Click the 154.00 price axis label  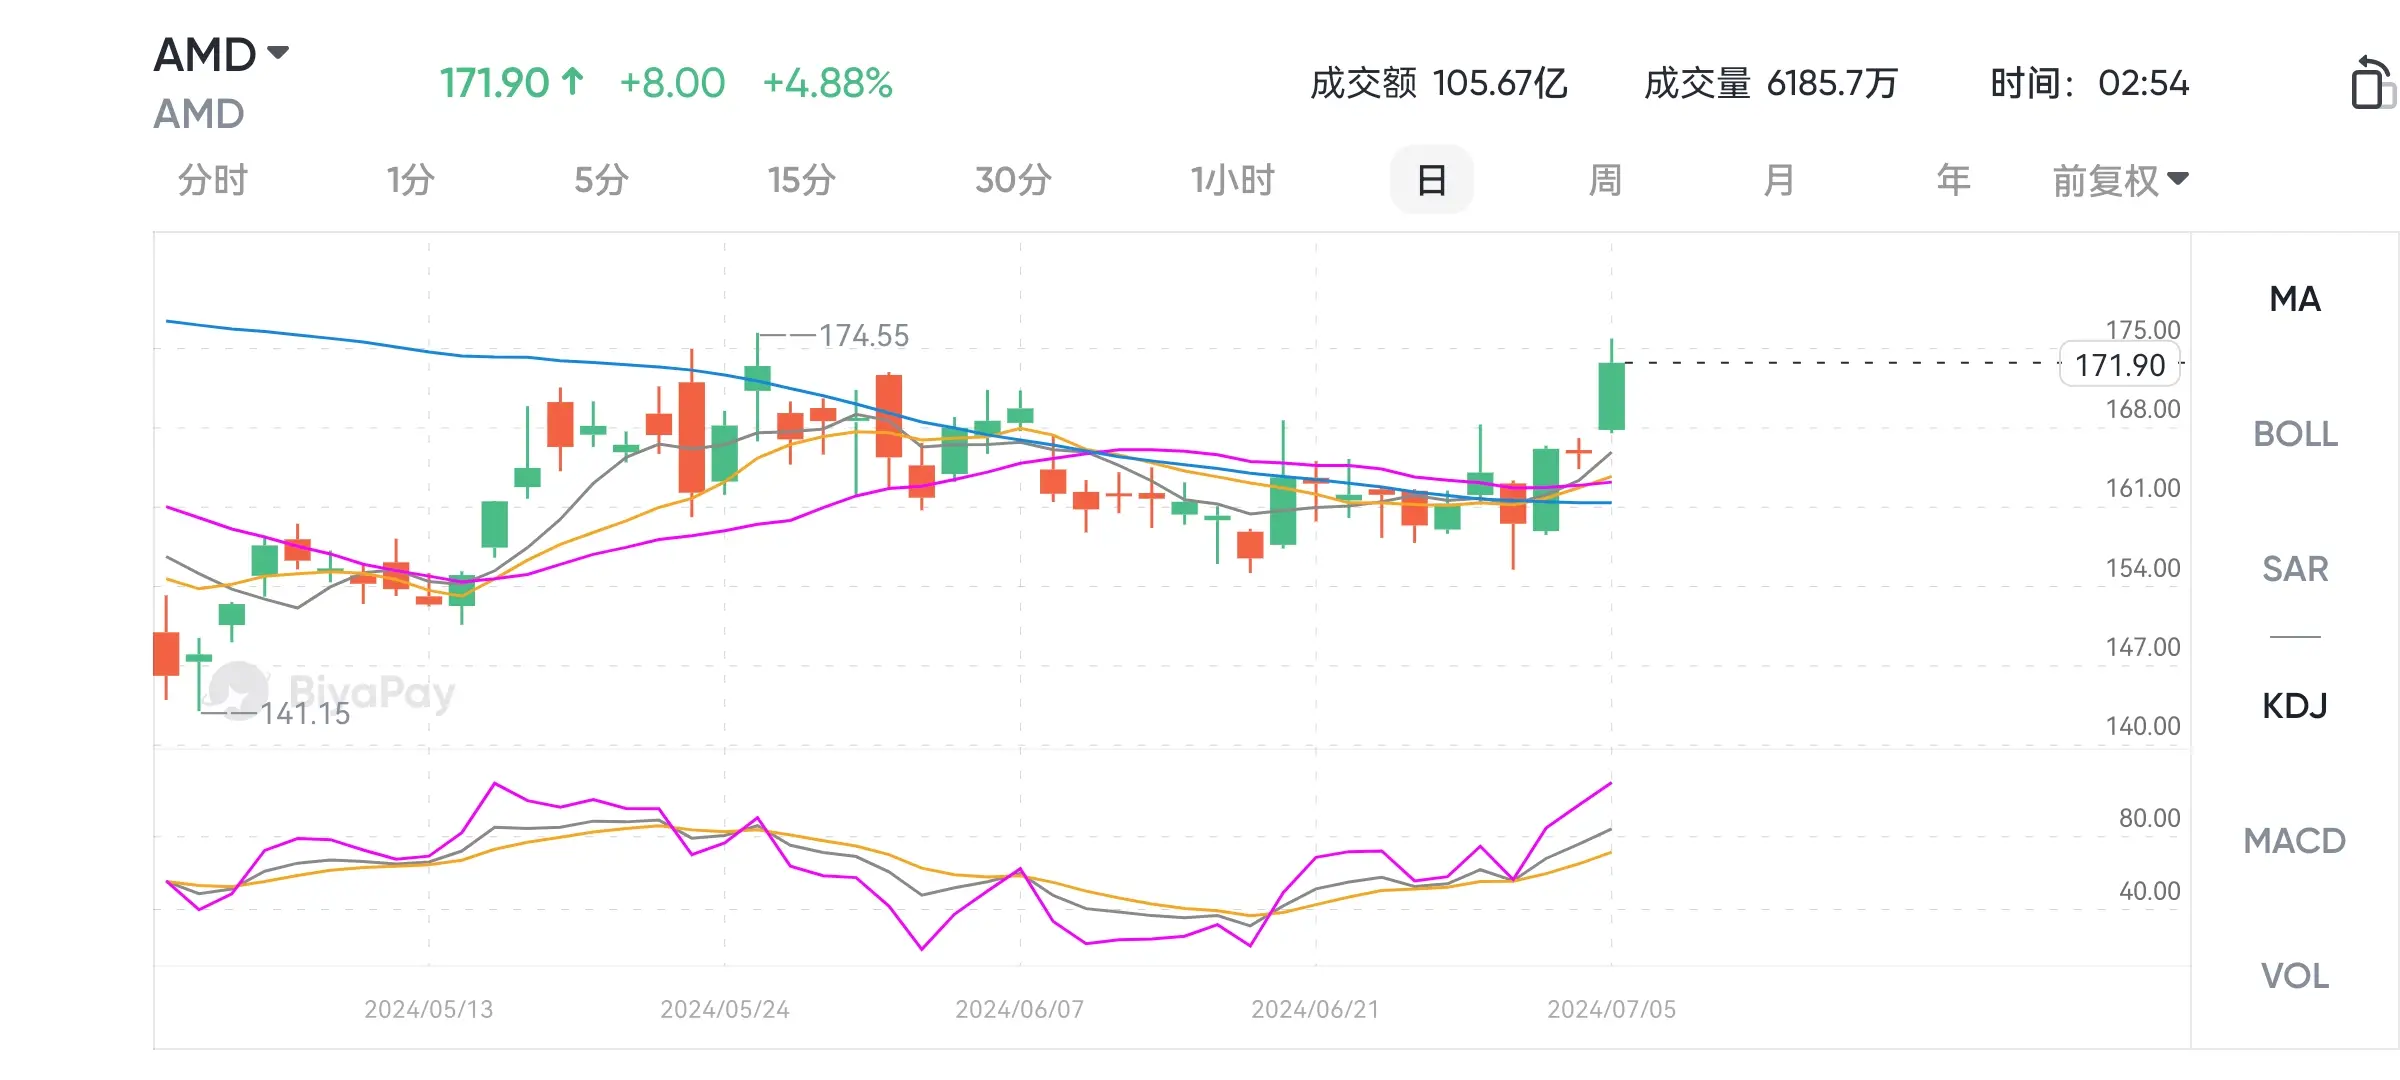pos(2143,568)
